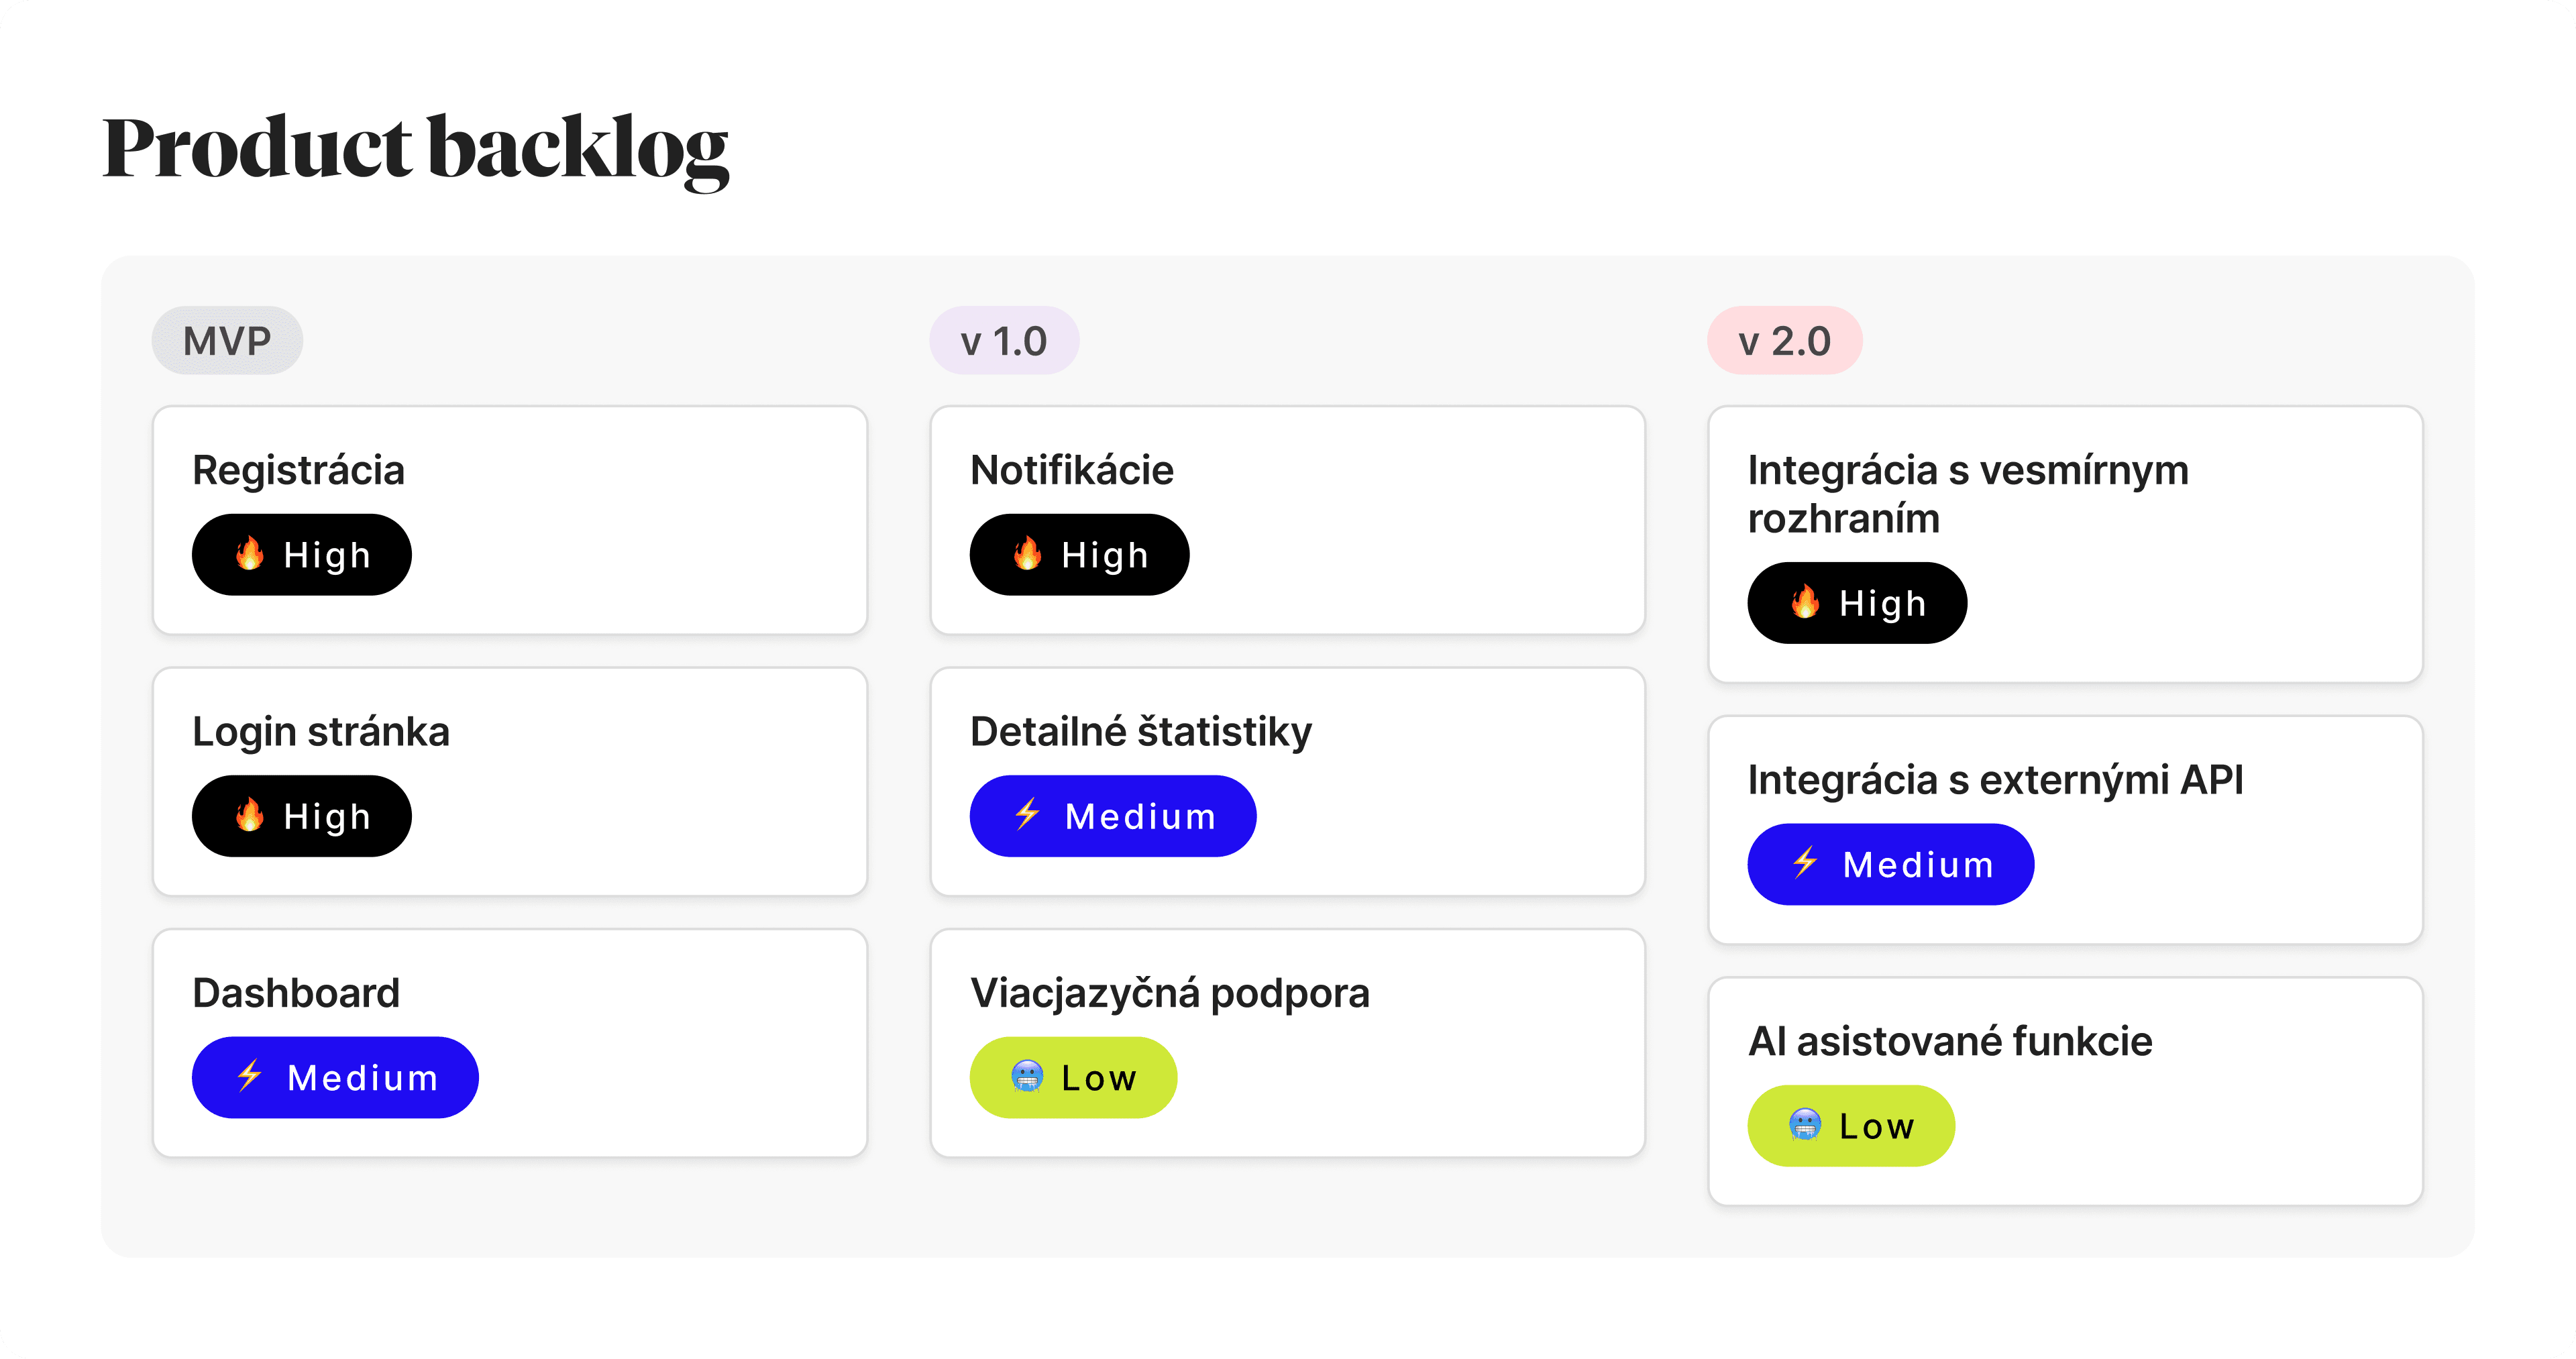Select the MVP column tag

coord(227,341)
